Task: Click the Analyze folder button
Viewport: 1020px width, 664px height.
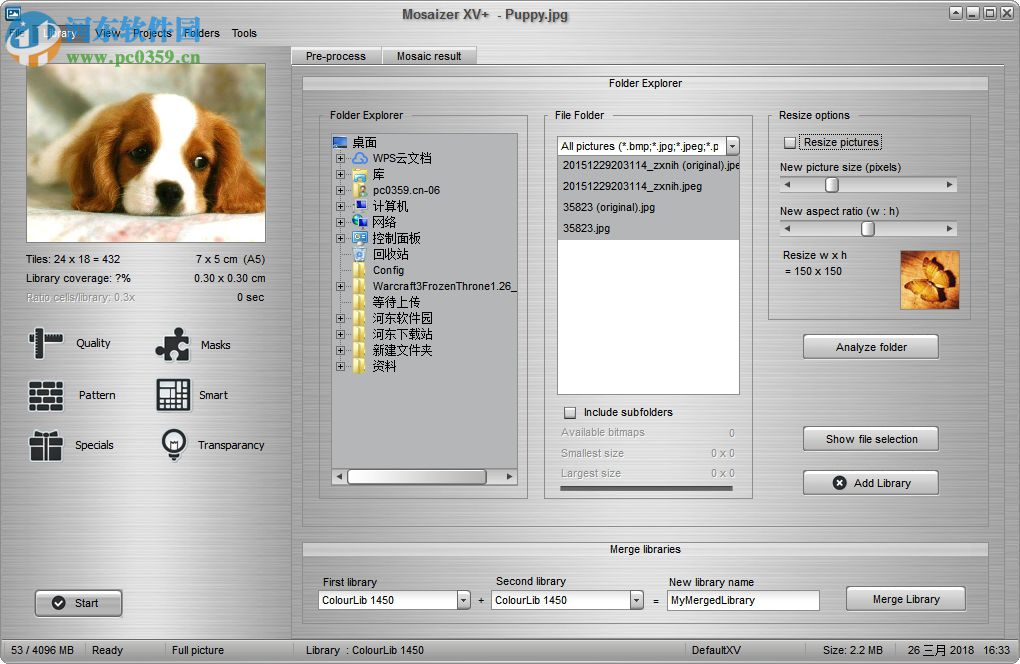Action: (869, 346)
